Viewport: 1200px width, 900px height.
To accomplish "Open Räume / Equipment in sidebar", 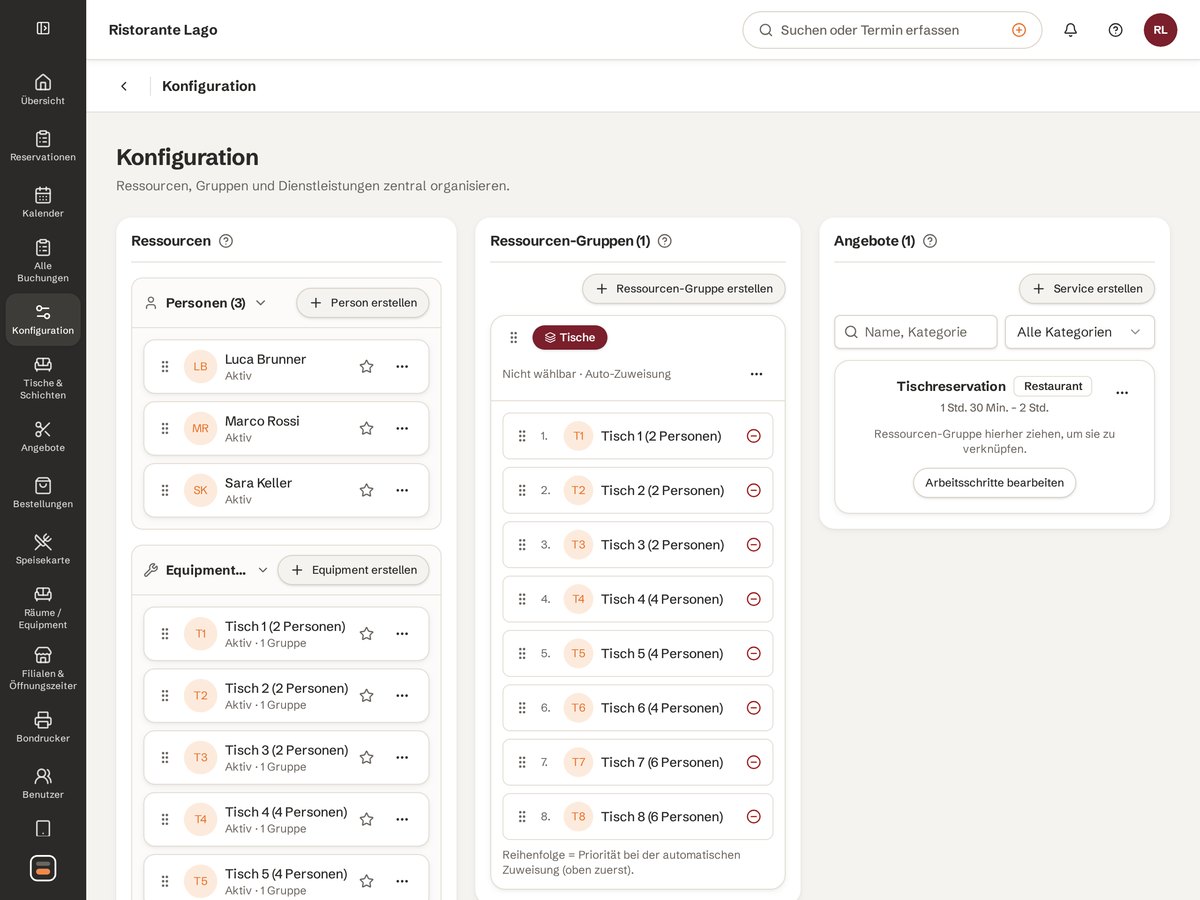I will [43, 607].
